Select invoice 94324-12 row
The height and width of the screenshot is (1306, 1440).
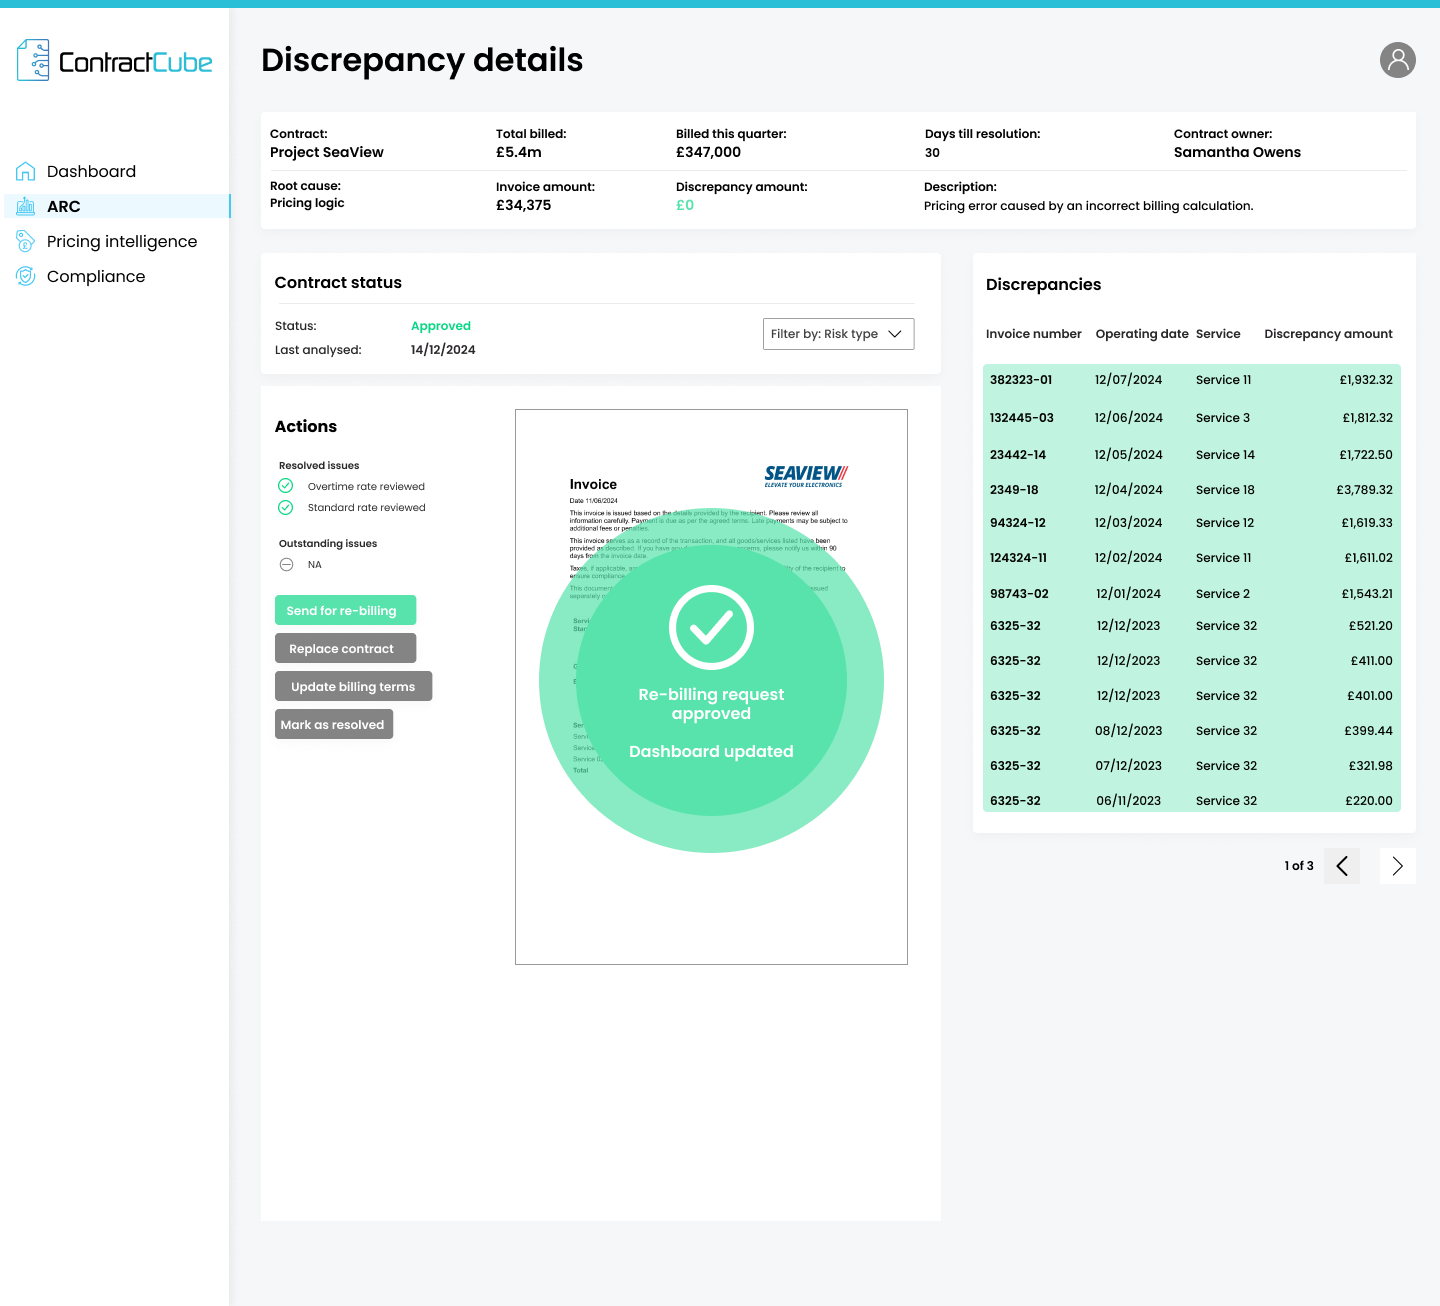[x=1192, y=523]
